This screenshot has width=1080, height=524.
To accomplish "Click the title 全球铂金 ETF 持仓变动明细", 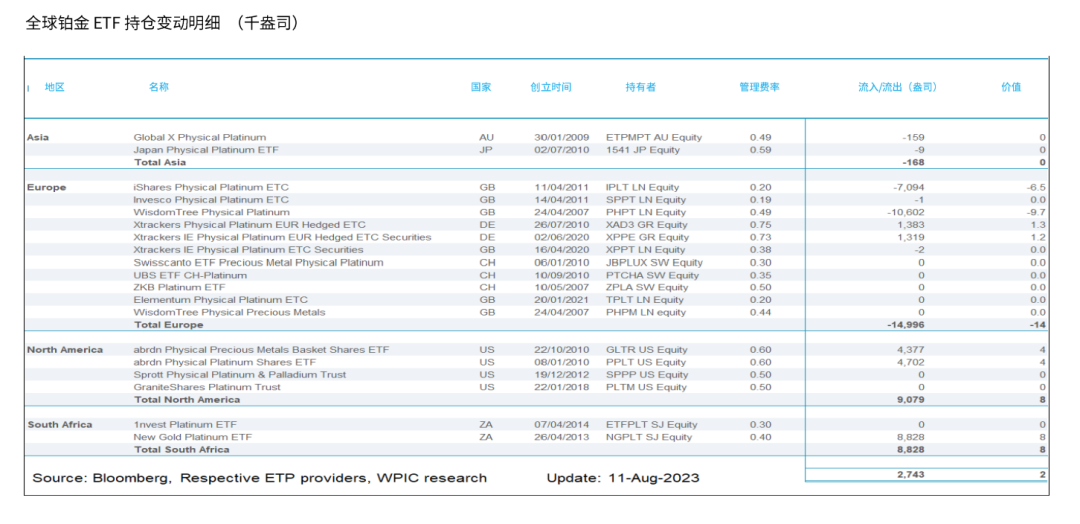I will (x=123, y=23).
